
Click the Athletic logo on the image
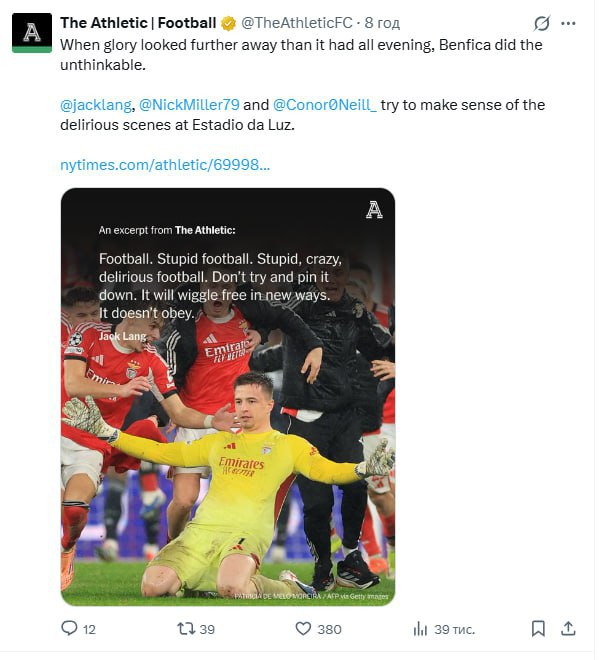374,209
